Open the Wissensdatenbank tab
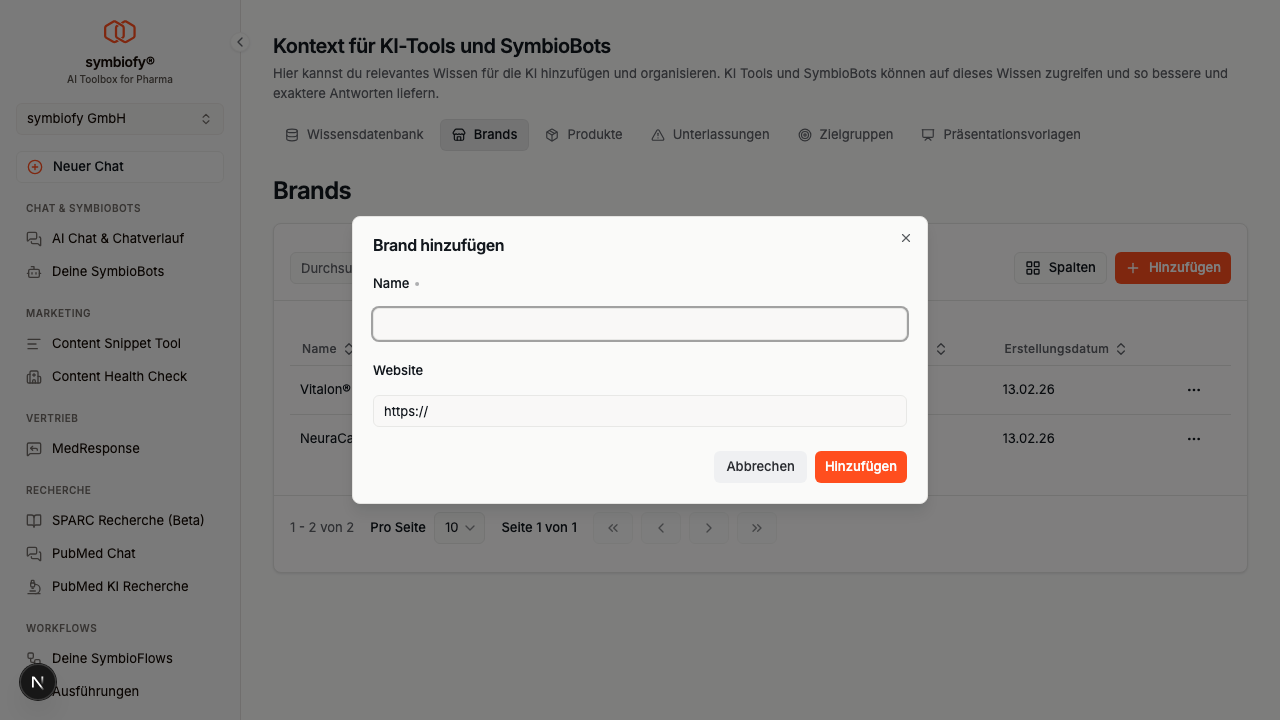The height and width of the screenshot is (720, 1280). (x=355, y=135)
